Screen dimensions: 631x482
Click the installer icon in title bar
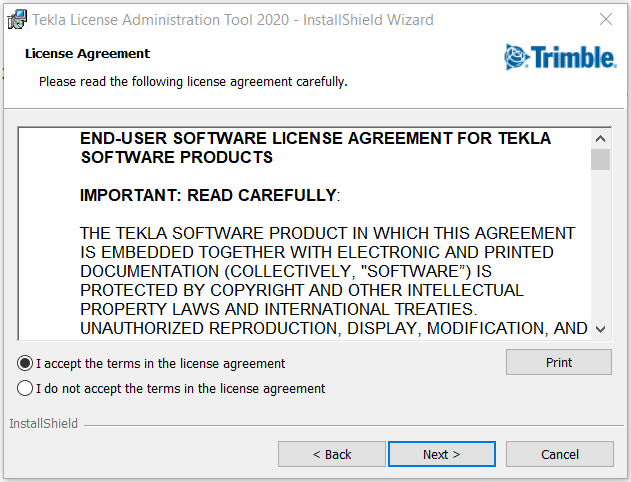[x=17, y=19]
